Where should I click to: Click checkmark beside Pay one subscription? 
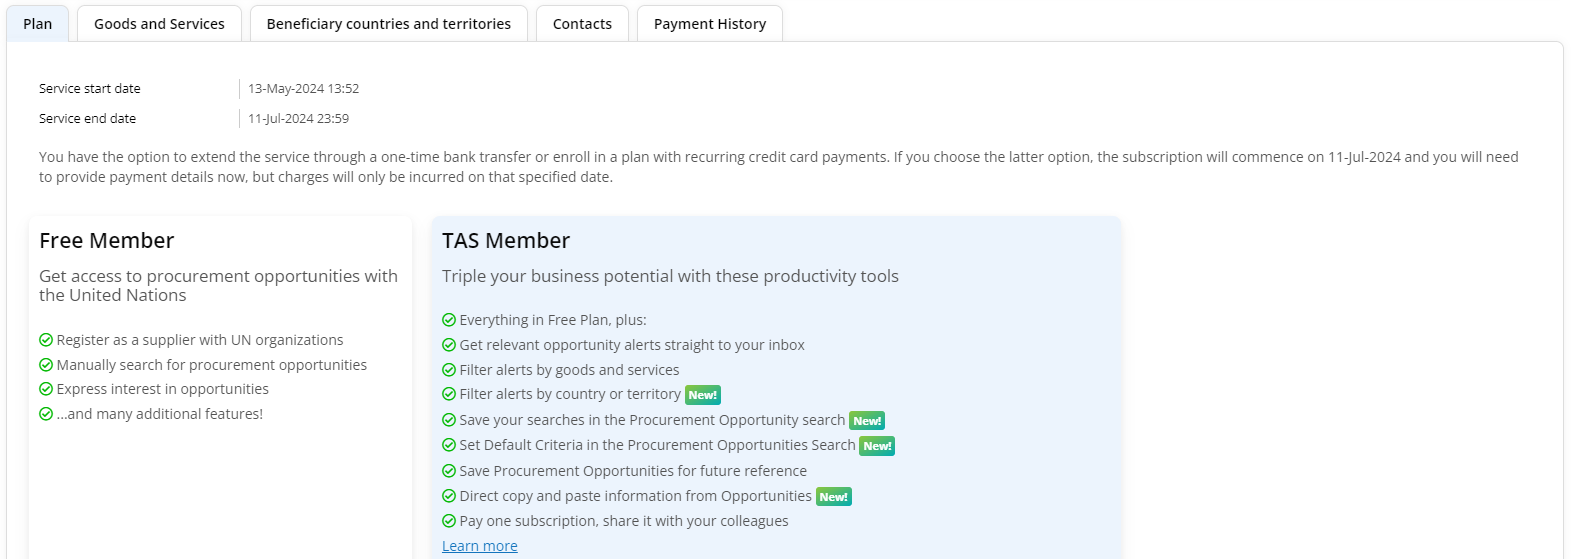(x=449, y=521)
